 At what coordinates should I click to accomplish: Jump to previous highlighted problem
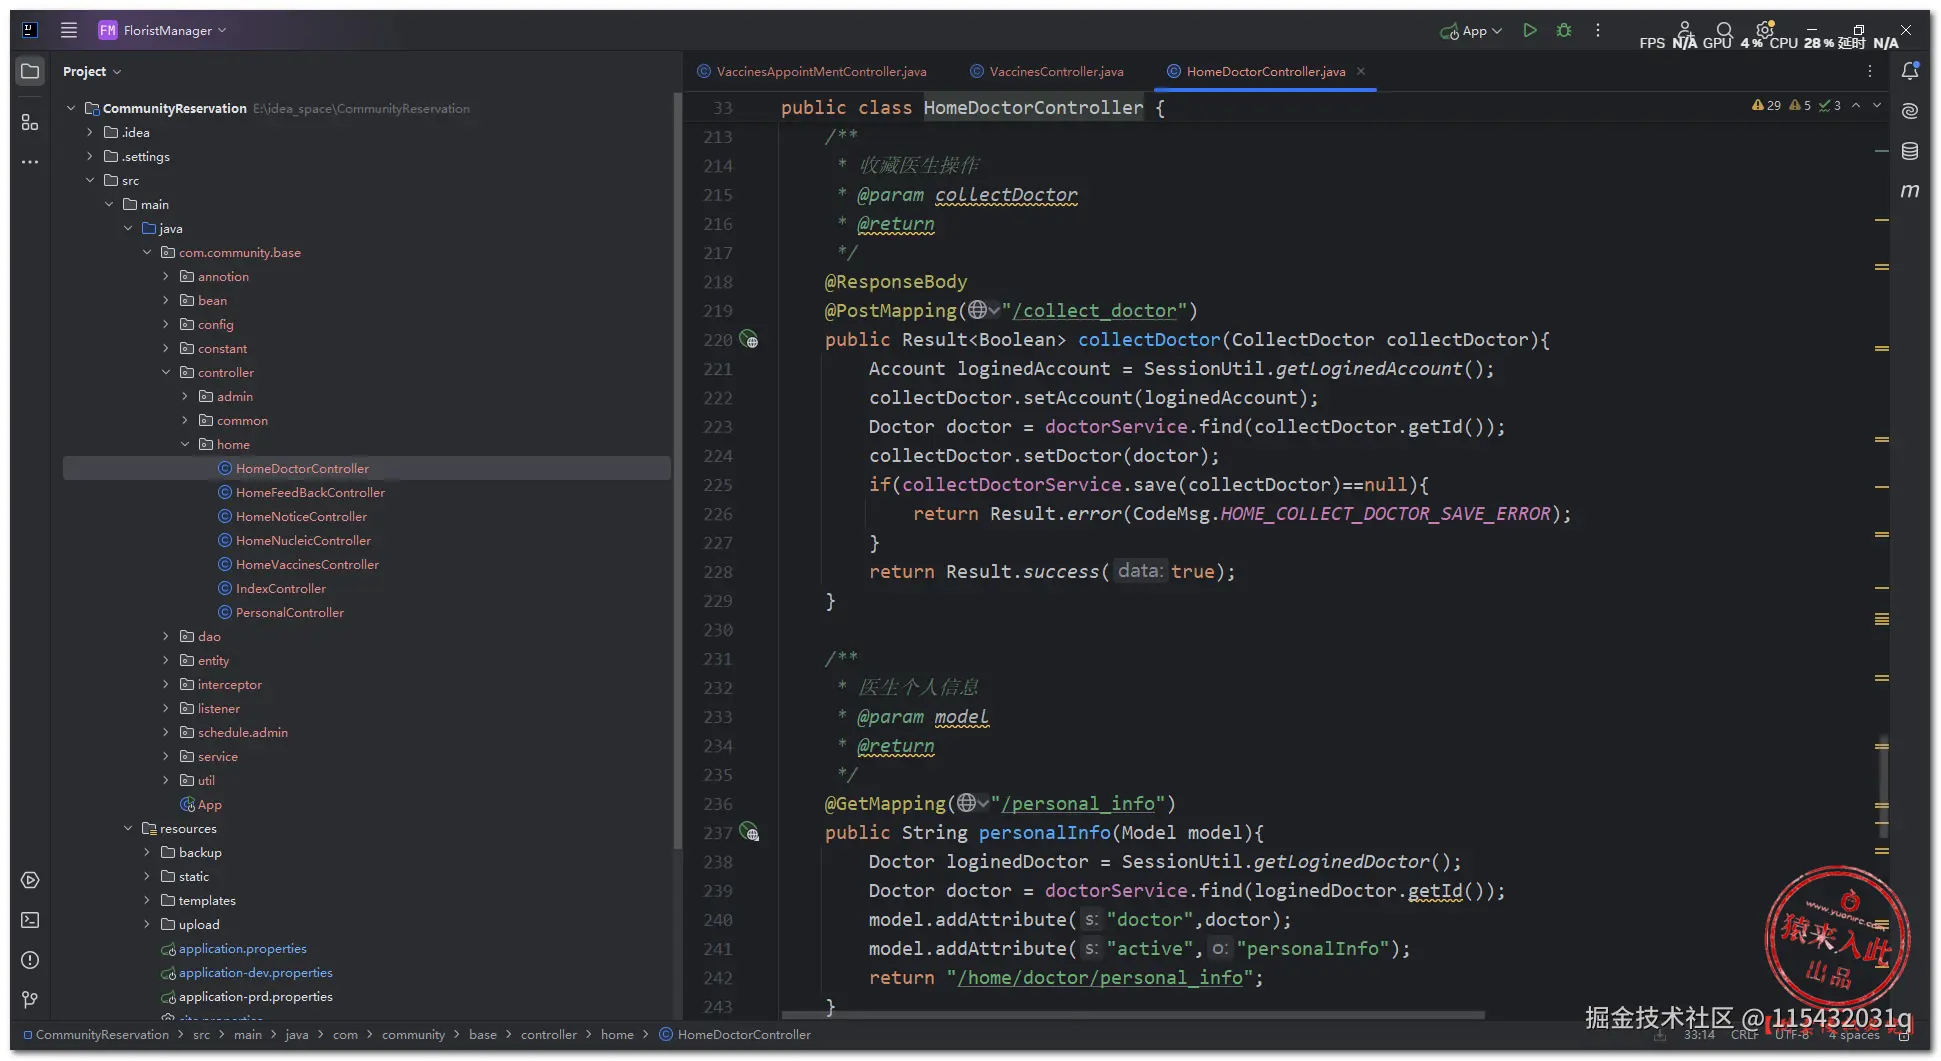pyautogui.click(x=1856, y=105)
